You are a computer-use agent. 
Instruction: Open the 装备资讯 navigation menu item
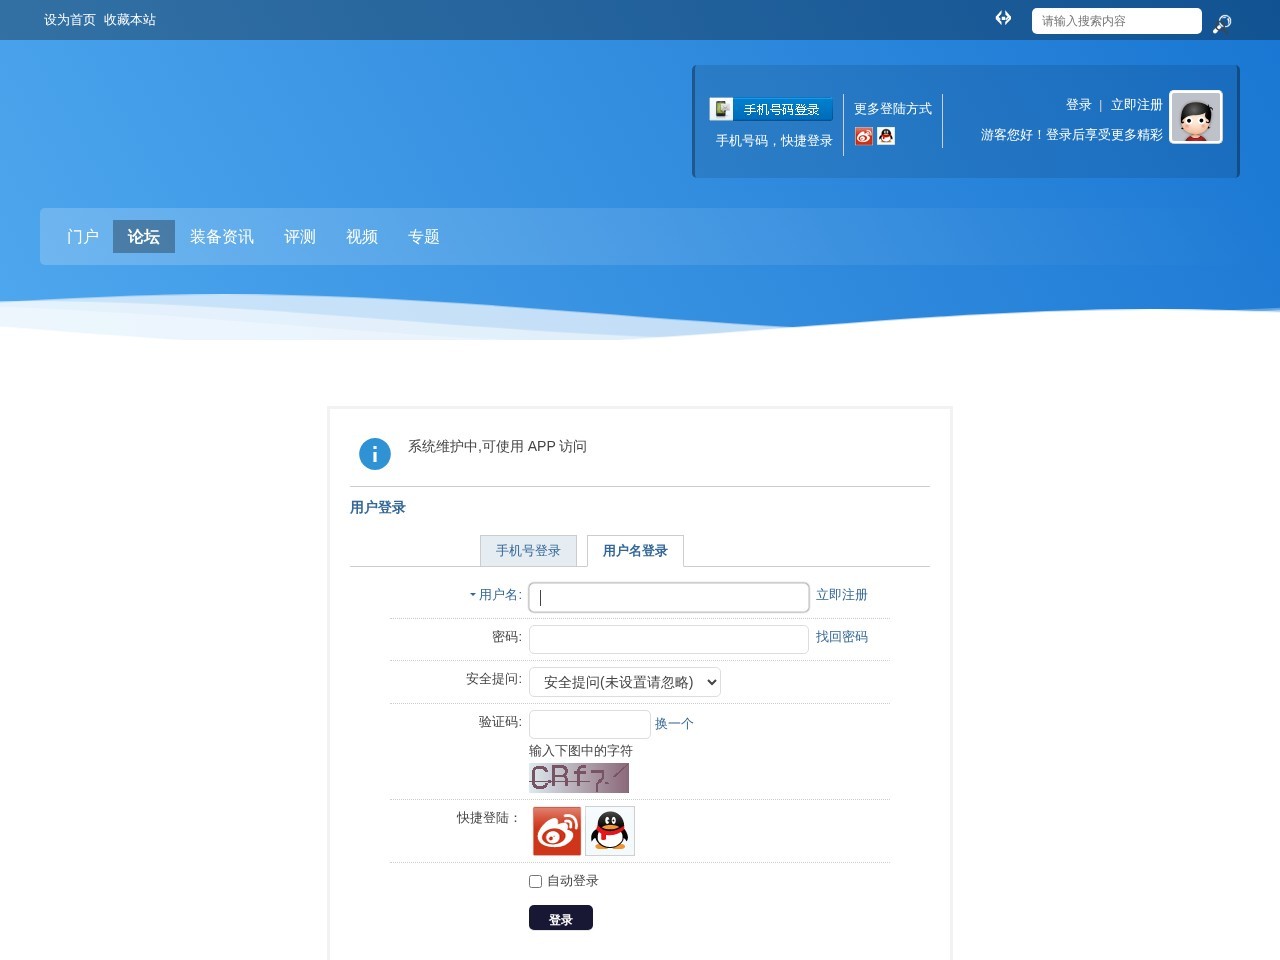pos(221,236)
